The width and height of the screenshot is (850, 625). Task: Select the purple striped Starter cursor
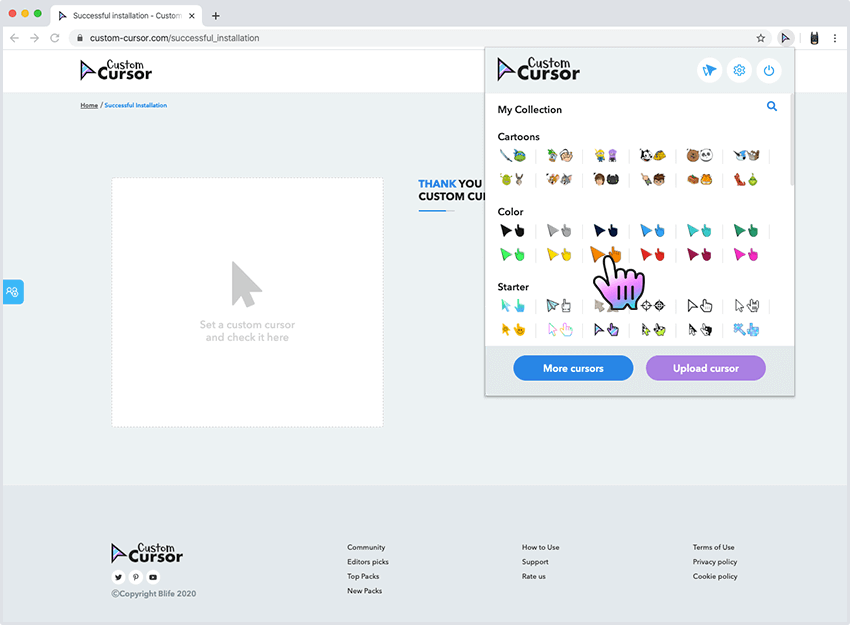[606, 330]
